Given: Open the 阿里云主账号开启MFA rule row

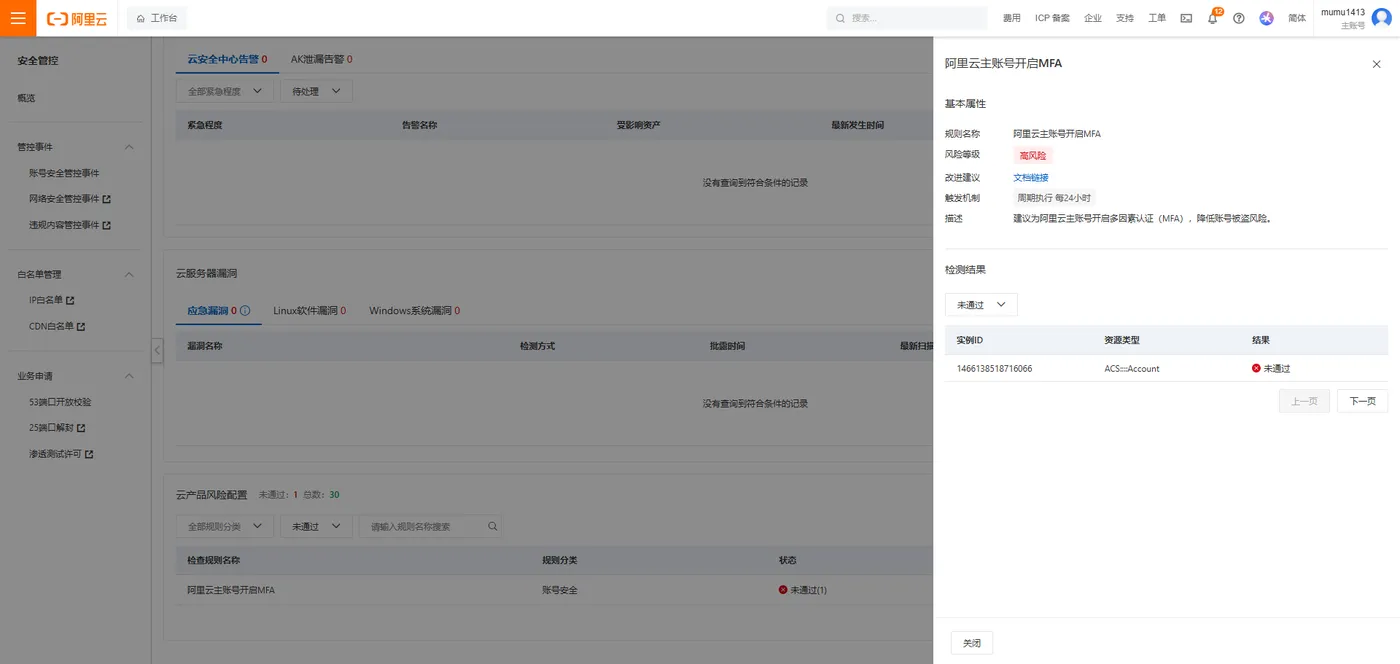Looking at the screenshot, I should tap(231, 590).
